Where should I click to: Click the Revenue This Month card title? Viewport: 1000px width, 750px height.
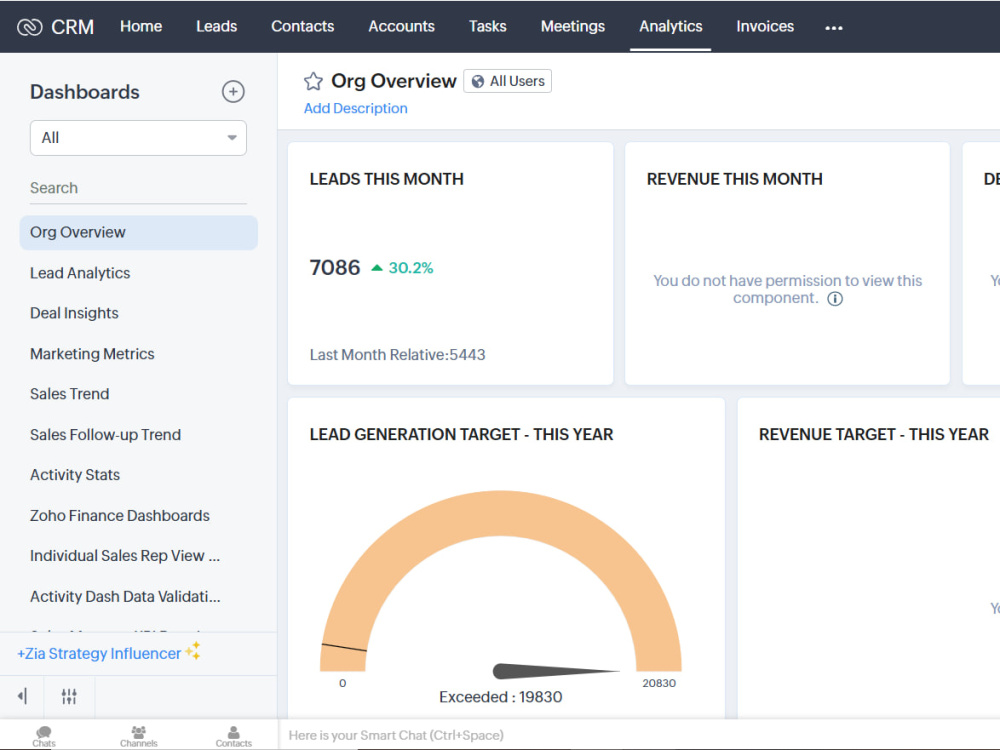pyautogui.click(x=734, y=179)
